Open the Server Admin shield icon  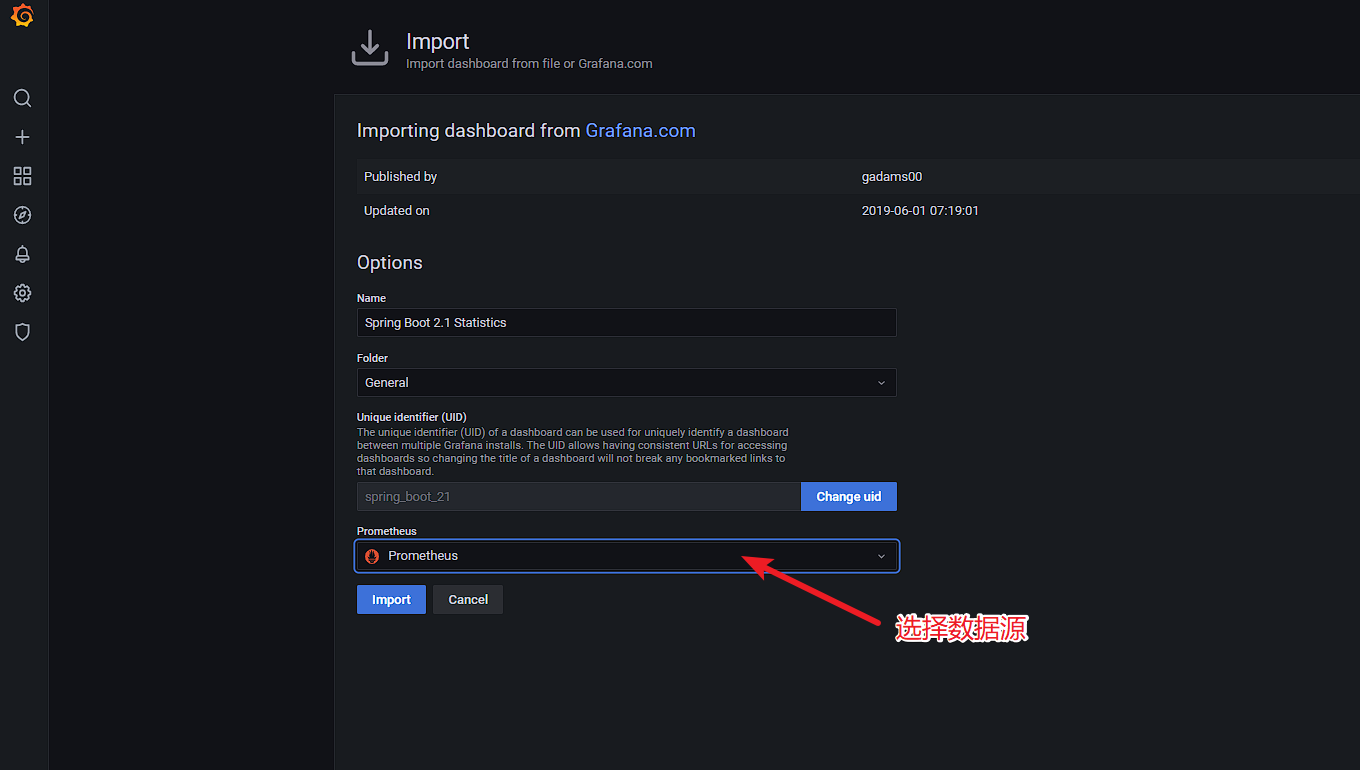22,331
